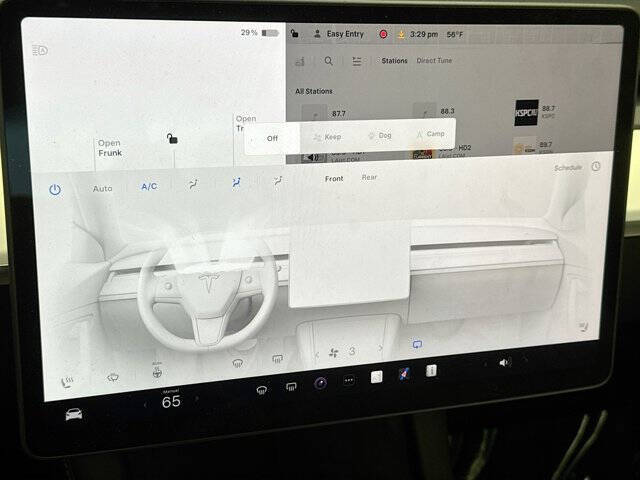The height and width of the screenshot is (480, 640).
Task: Select Off climate keep mode
Action: click(272, 138)
